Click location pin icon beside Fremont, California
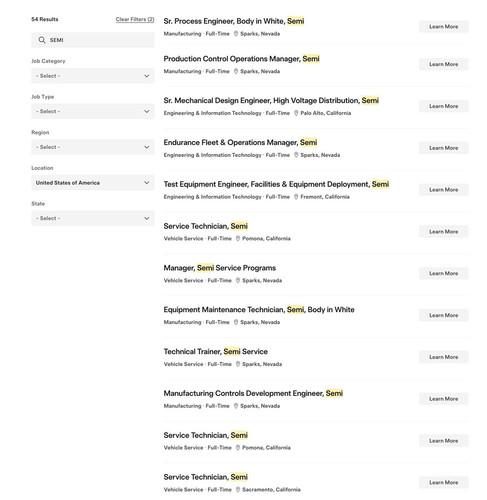487x500 pixels. click(296, 197)
